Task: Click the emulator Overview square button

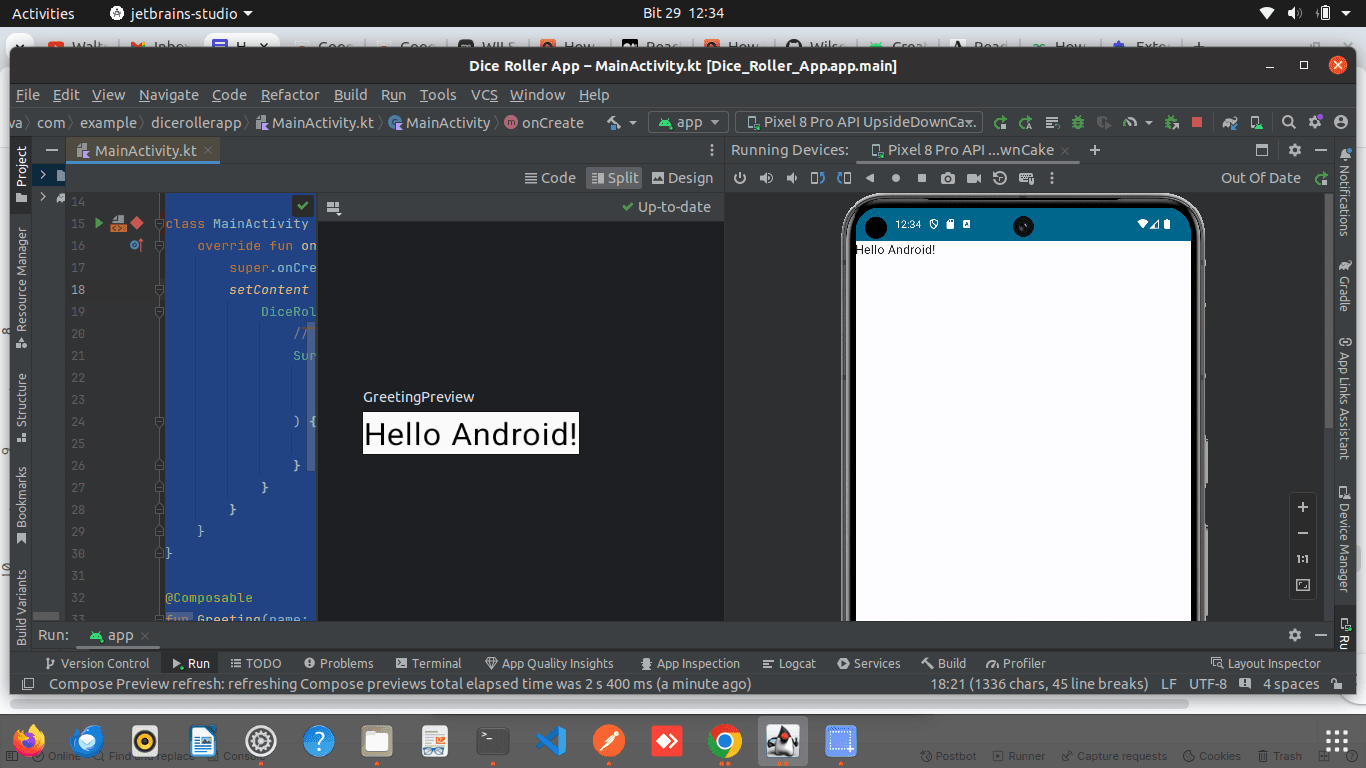Action: pyautogui.click(x=922, y=178)
